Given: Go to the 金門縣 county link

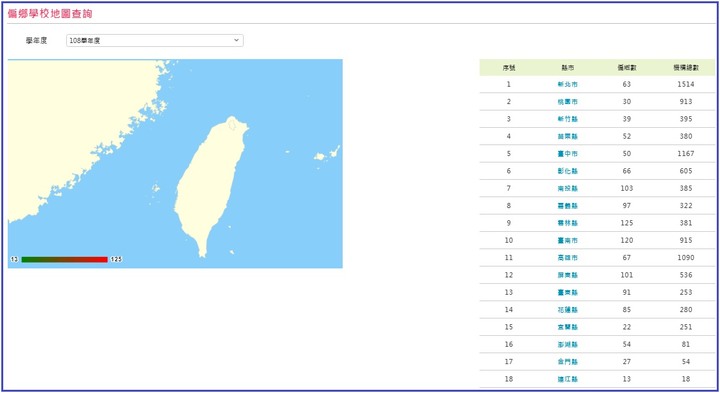Looking at the screenshot, I should pos(568,361).
